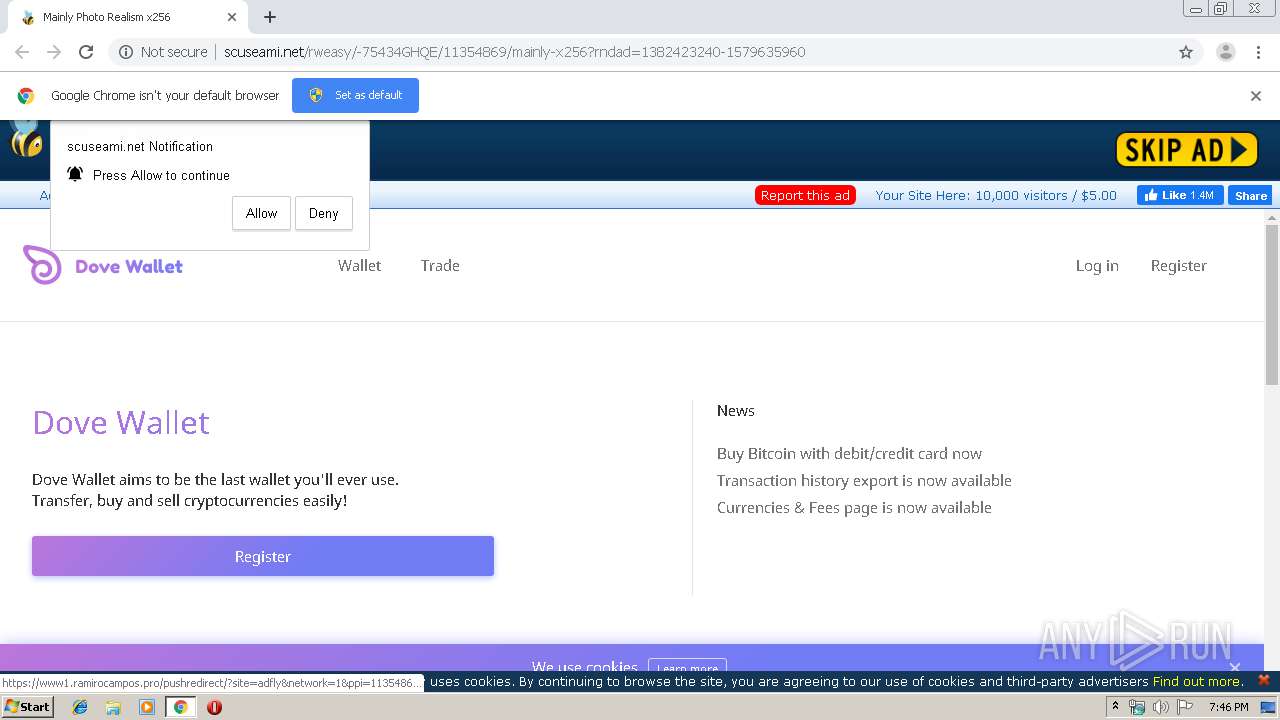Click the News section heading
The width and height of the screenshot is (1280, 720).
(736, 411)
